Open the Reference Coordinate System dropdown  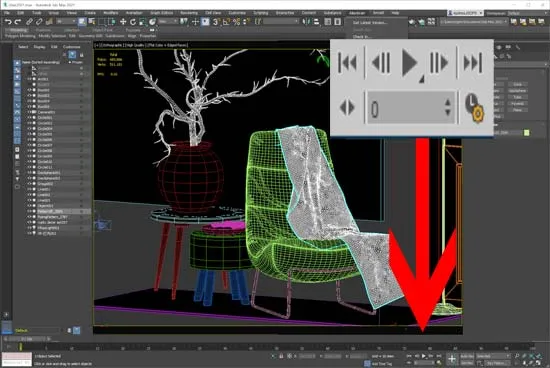(168, 22)
